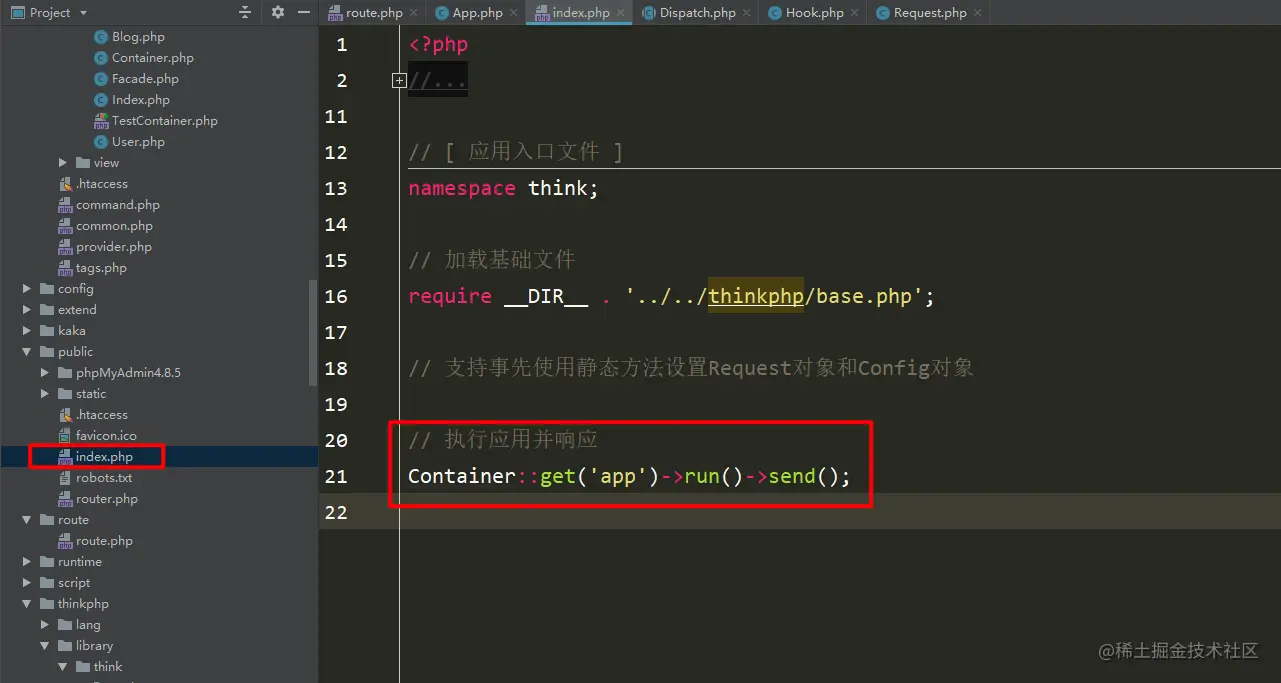Collapse the think folder
This screenshot has width=1281, height=683.
click(x=63, y=667)
